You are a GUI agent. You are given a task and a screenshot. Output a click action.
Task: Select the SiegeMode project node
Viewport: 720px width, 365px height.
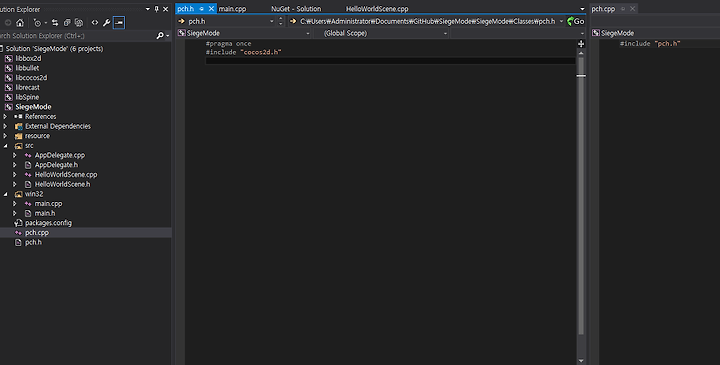34,107
